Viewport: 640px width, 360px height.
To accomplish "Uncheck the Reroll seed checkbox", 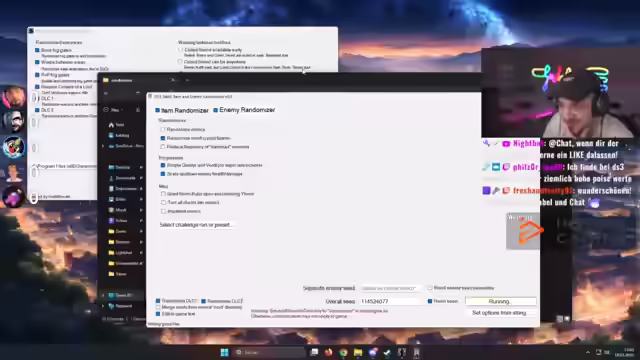I will coord(430,301).
